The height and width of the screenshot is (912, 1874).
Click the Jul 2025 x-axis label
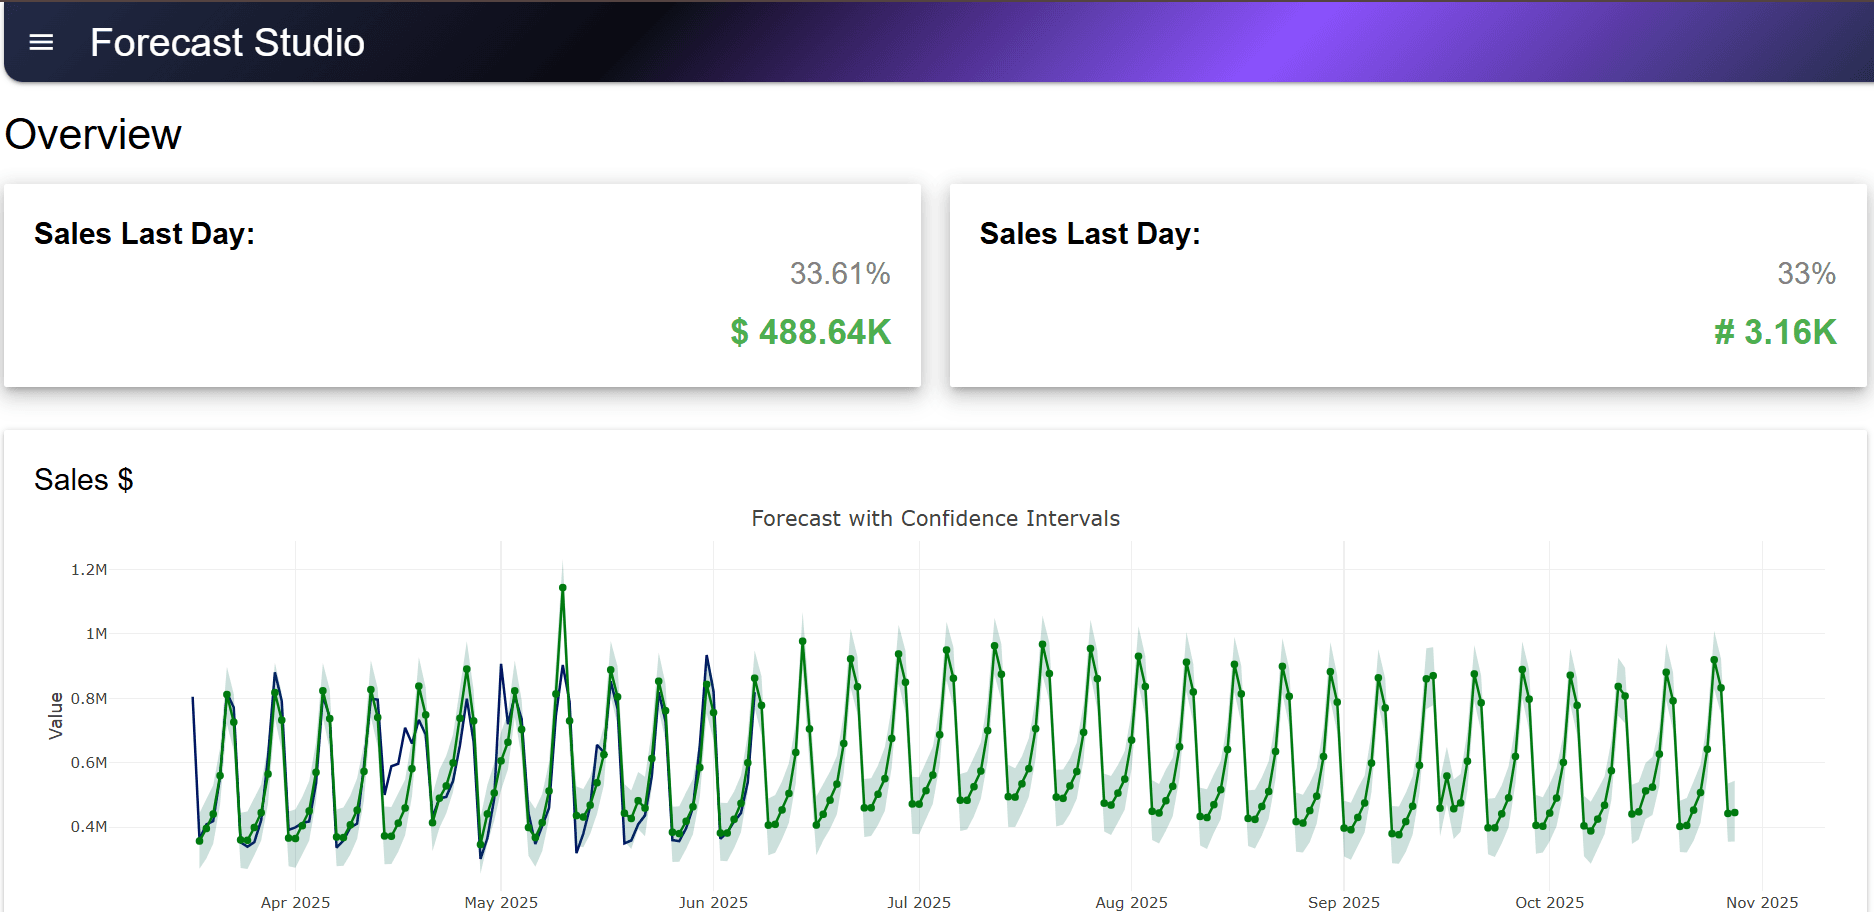coord(919,902)
